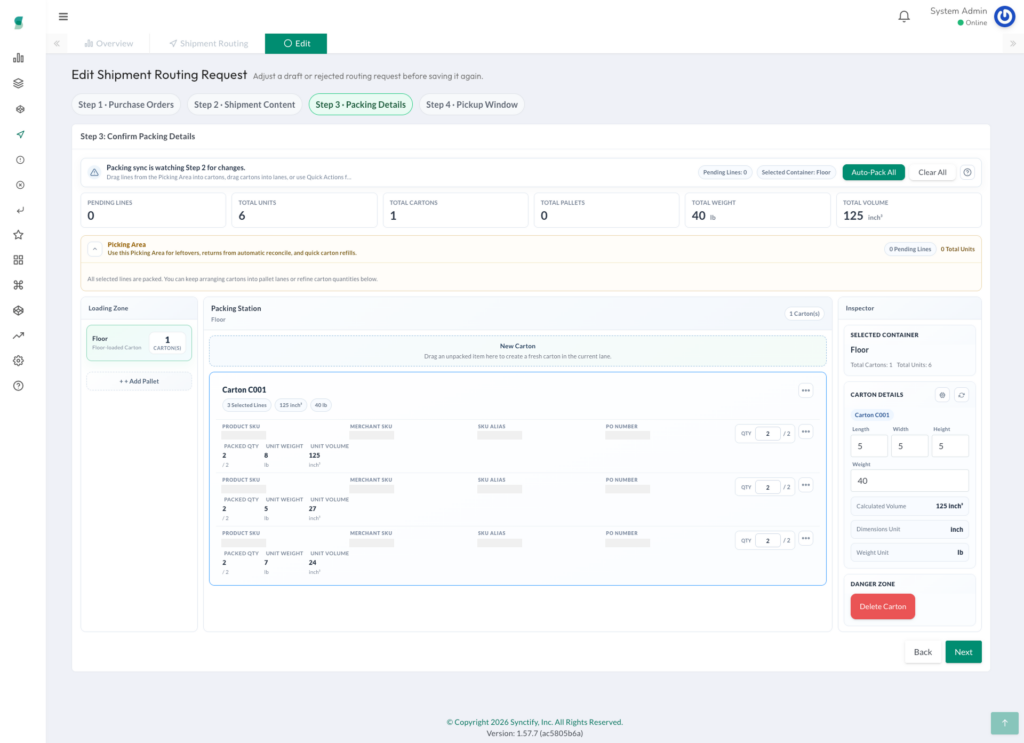1024x743 pixels.
Task: Open the command symbol sidebar icon
Action: tap(18, 285)
